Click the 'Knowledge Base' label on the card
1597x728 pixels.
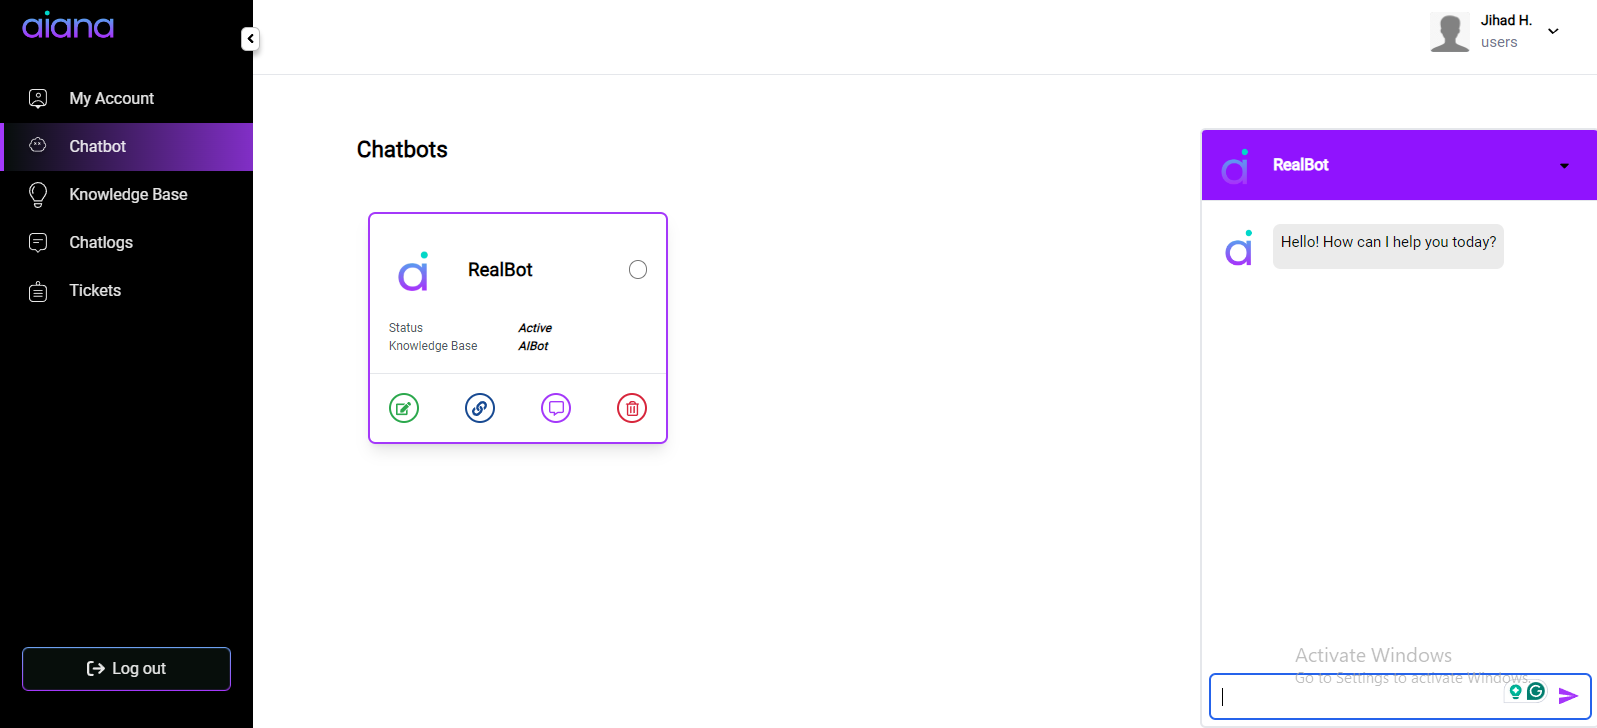[433, 346]
